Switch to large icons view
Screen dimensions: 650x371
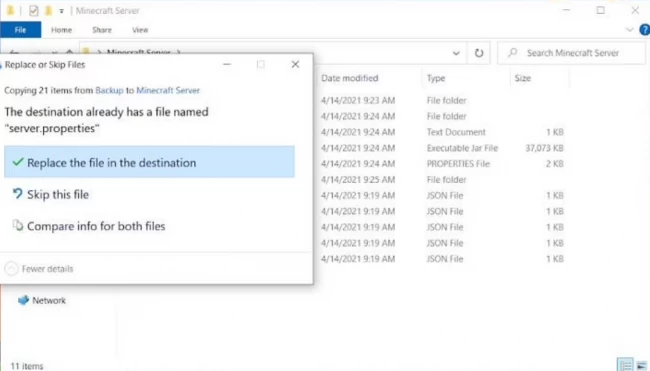[642, 365]
